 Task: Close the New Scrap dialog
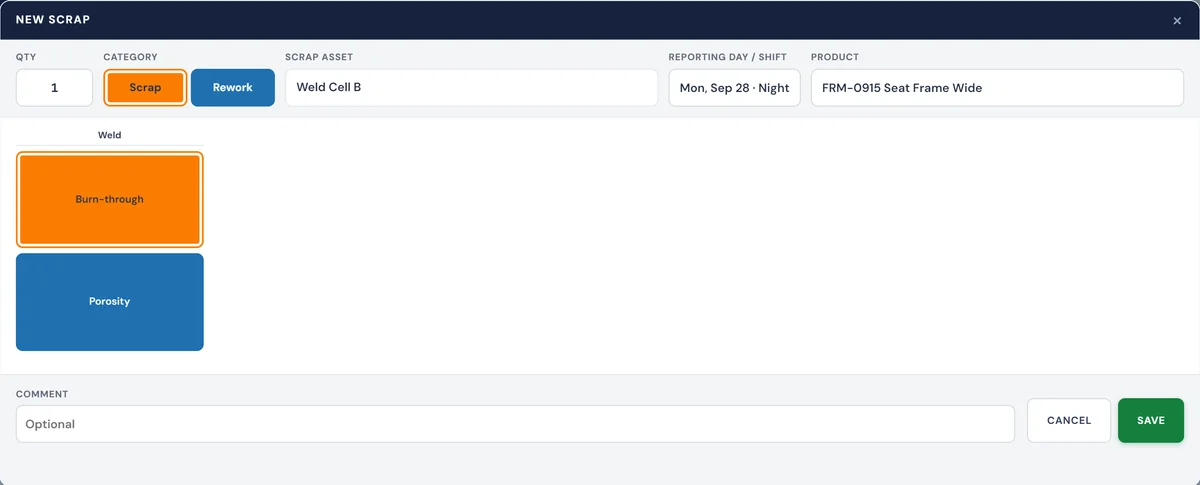pos(1177,20)
